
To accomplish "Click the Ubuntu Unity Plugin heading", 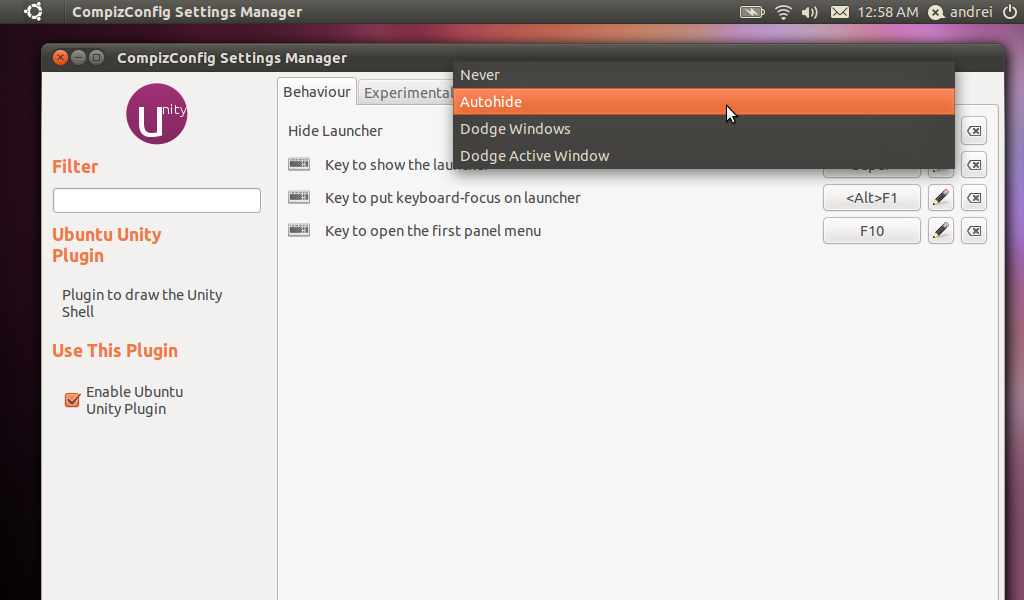I will (x=106, y=245).
